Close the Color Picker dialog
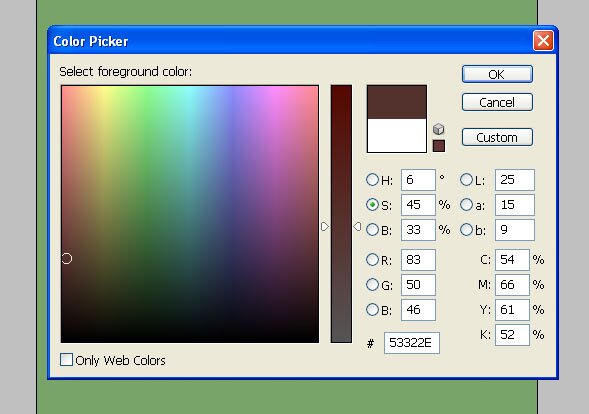The height and width of the screenshot is (414, 589). [x=543, y=41]
